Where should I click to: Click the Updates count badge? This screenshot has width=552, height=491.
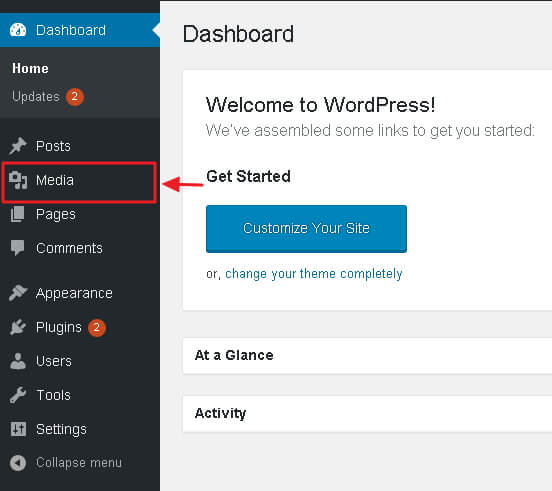[75, 96]
